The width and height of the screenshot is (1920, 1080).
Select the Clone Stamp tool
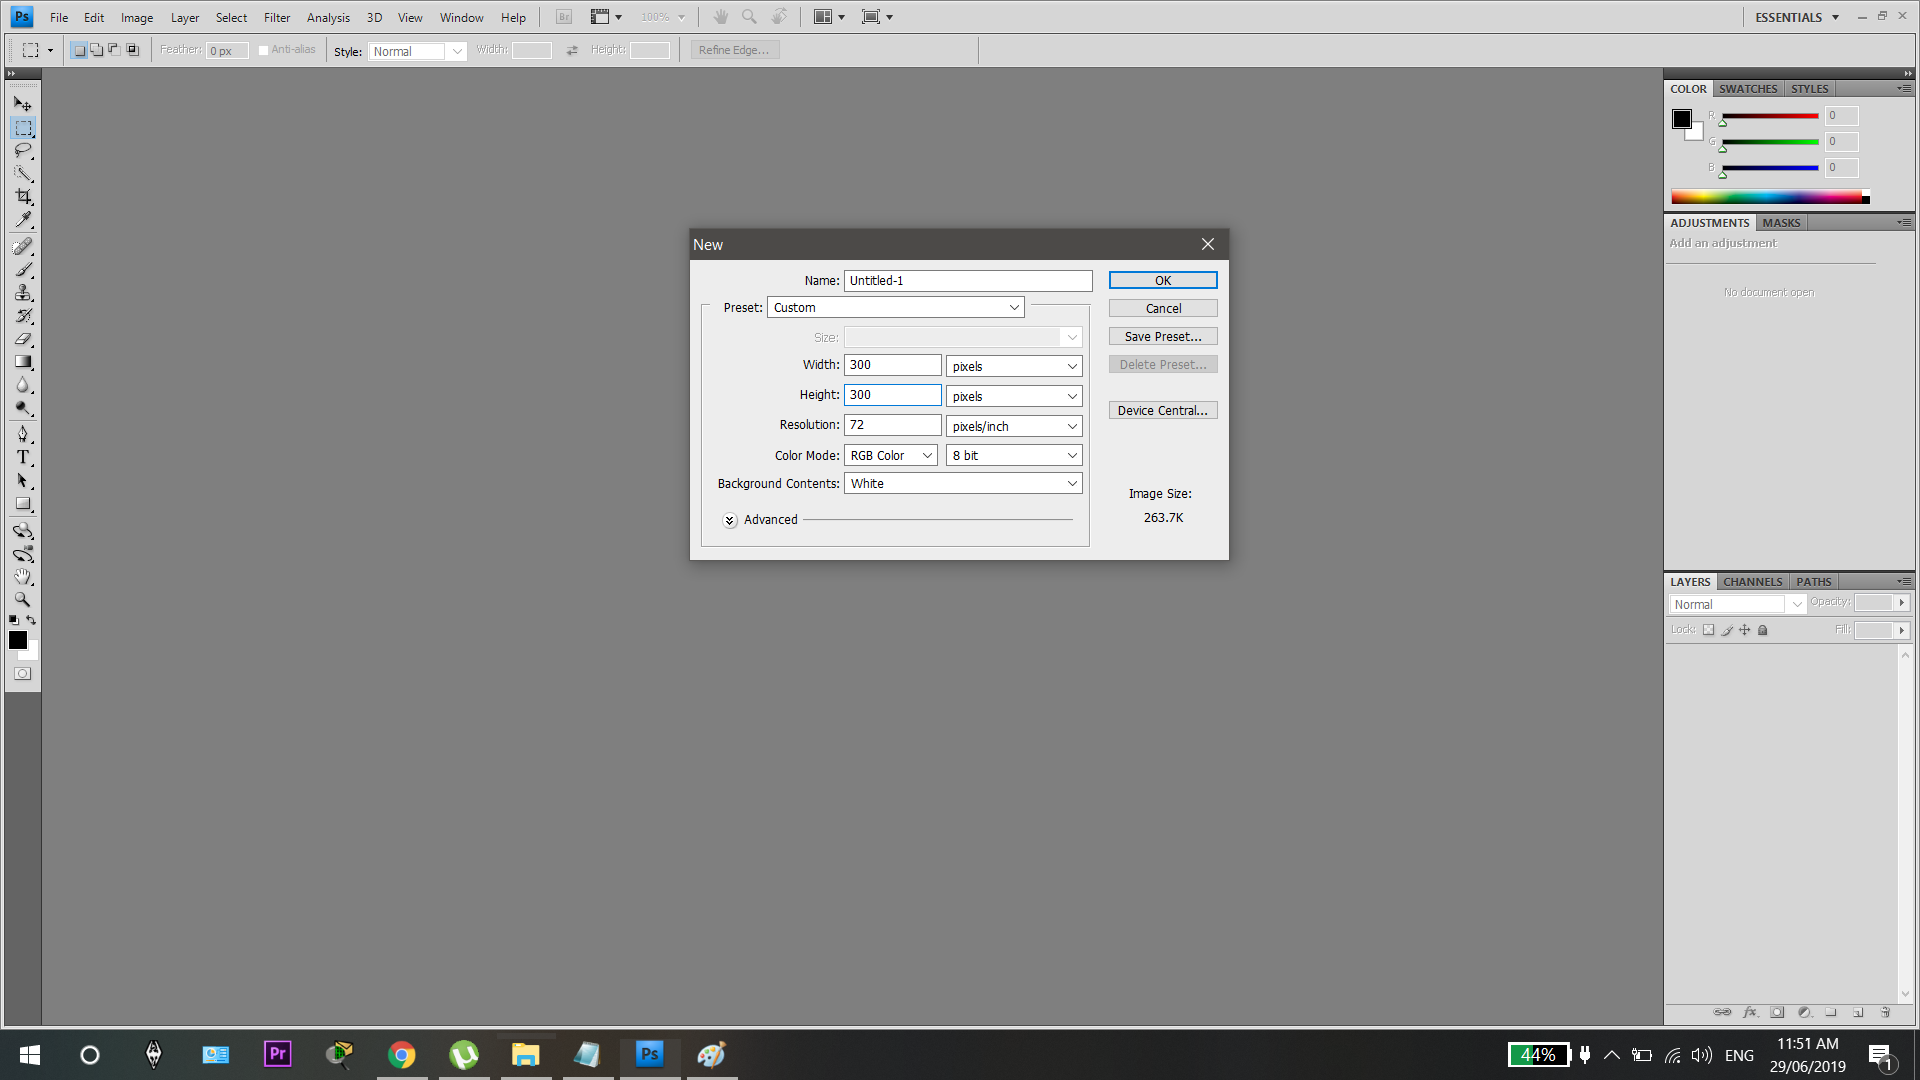tap(22, 292)
